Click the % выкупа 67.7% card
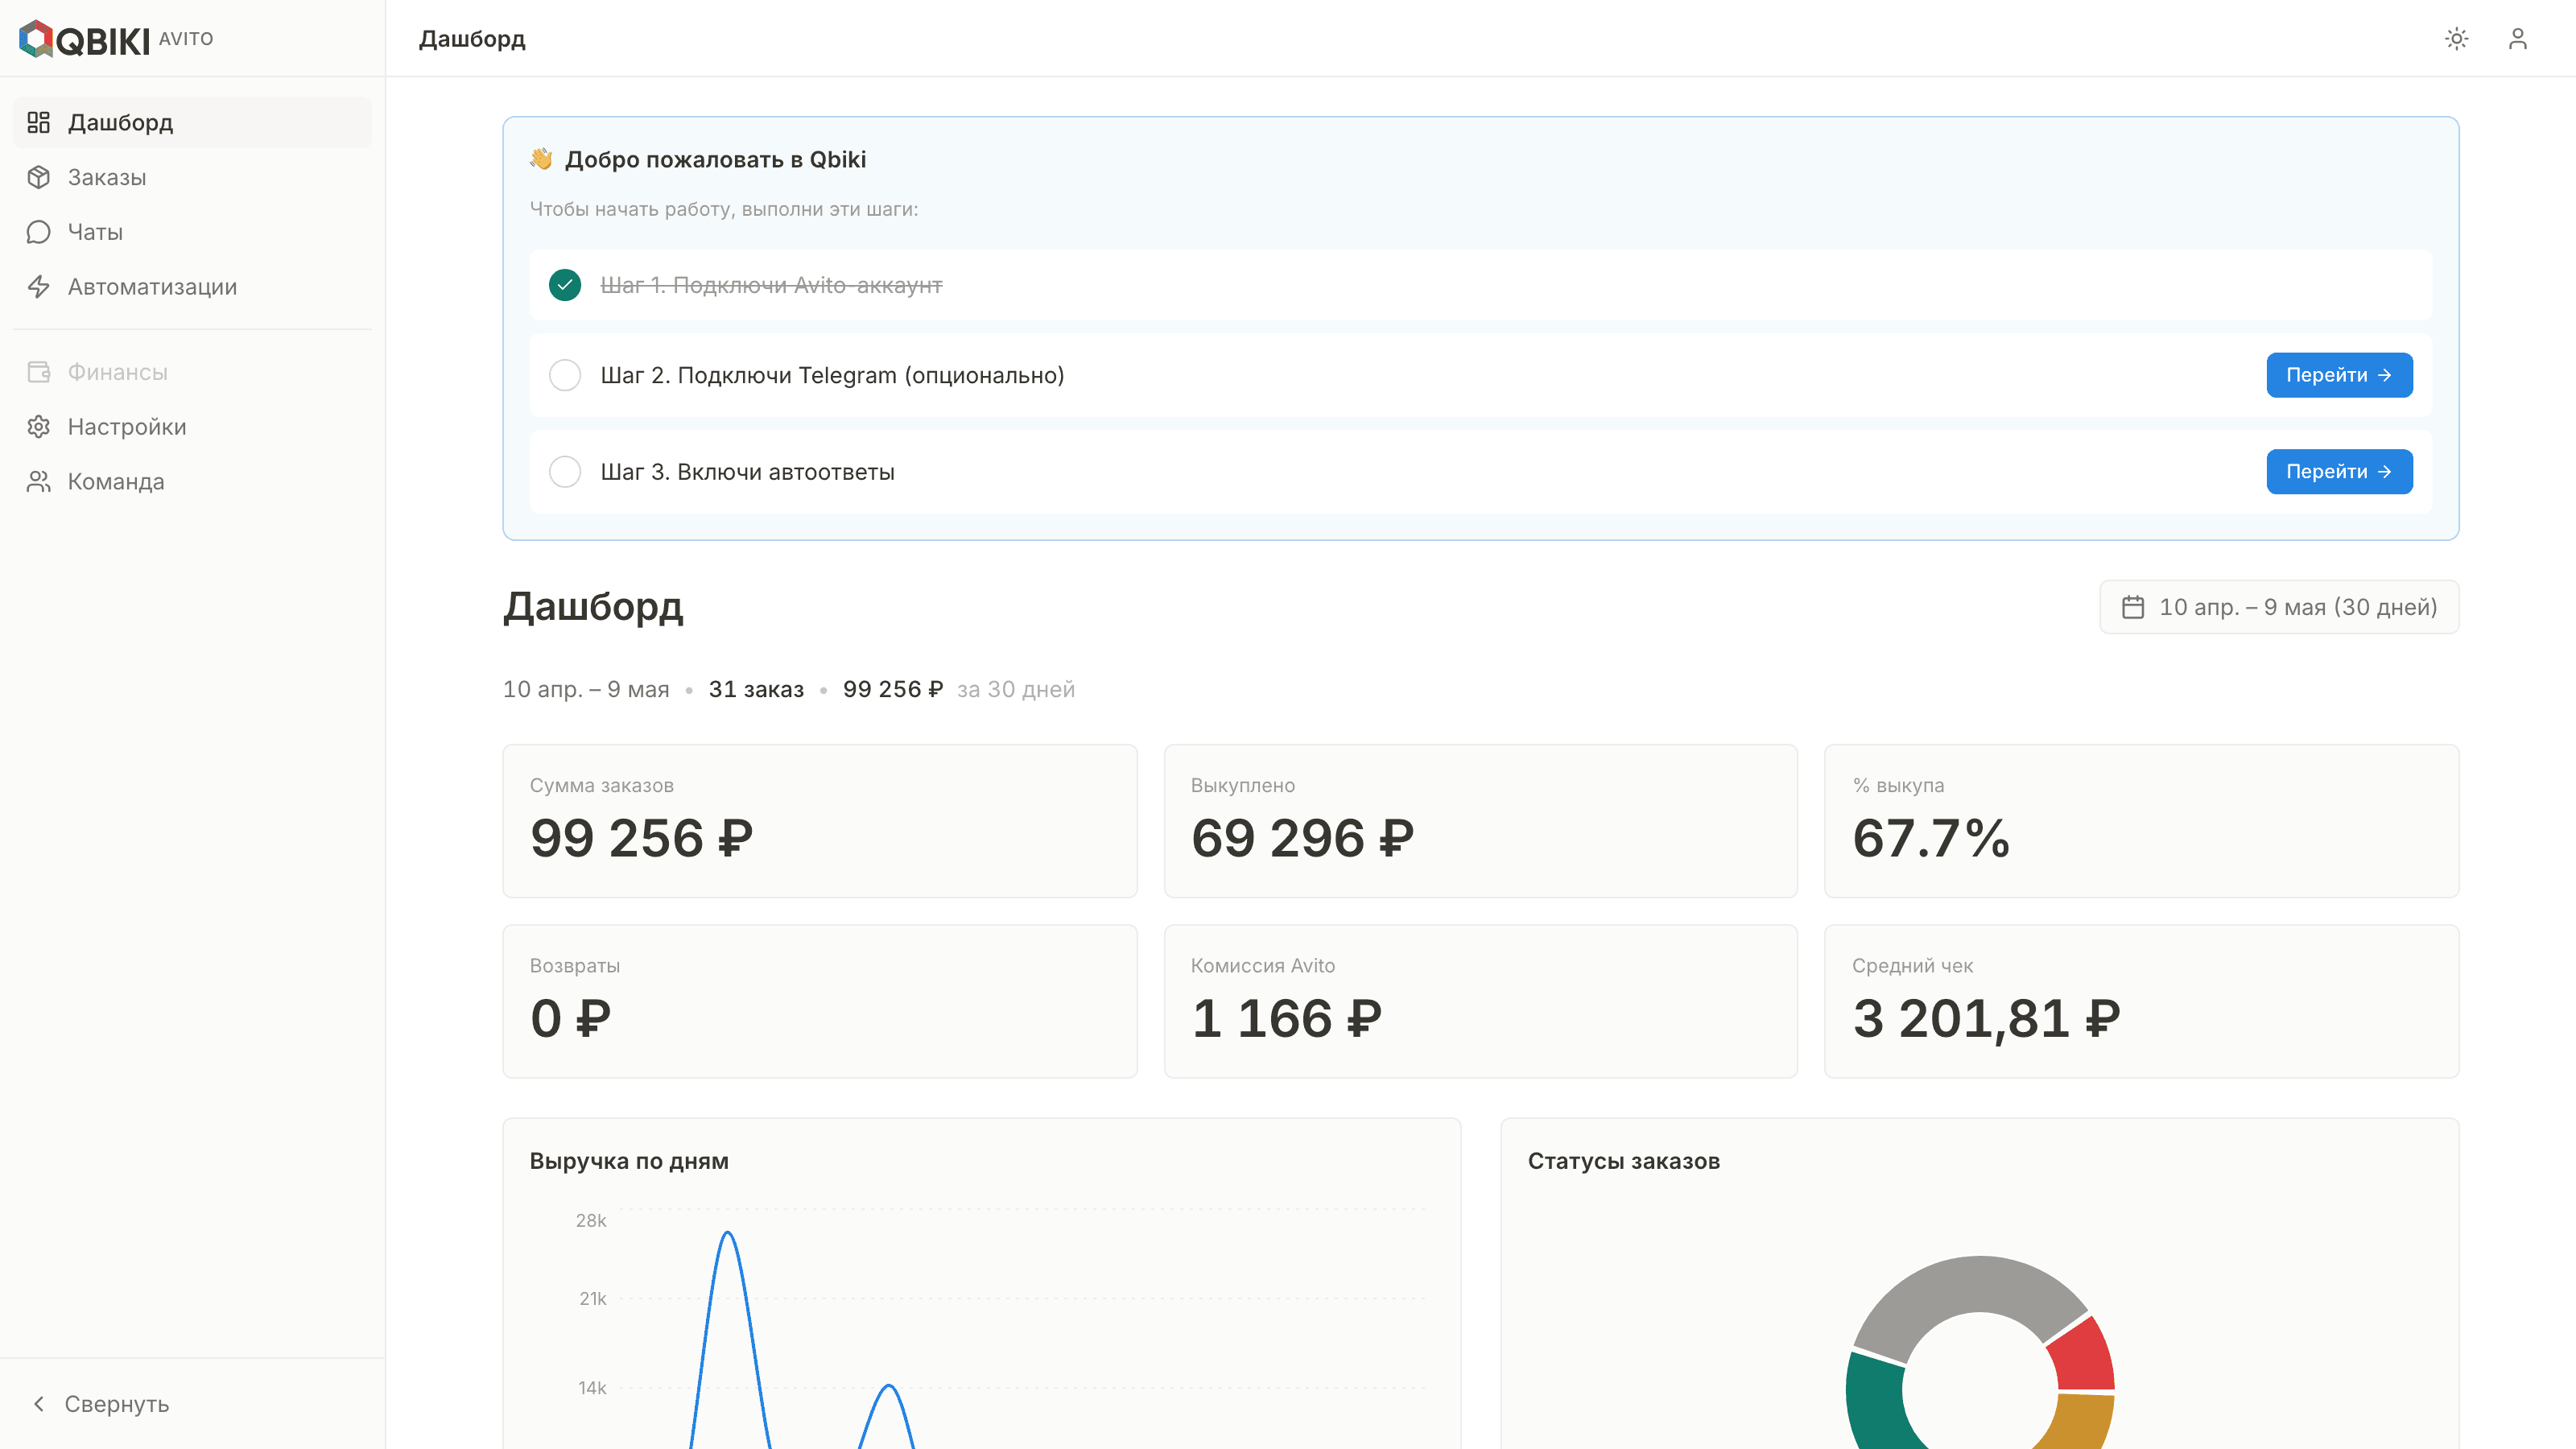Viewport: 2576px width, 1449px height. point(2142,821)
